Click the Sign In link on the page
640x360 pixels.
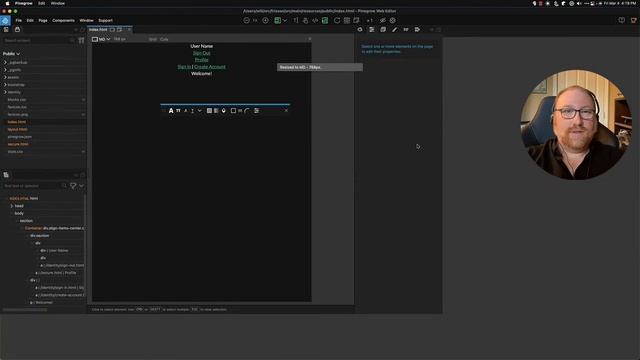point(184,67)
